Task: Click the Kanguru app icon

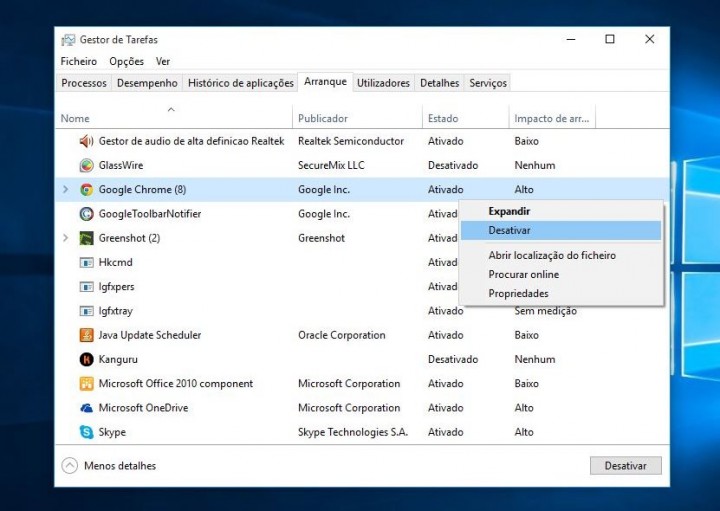Action: [86, 359]
